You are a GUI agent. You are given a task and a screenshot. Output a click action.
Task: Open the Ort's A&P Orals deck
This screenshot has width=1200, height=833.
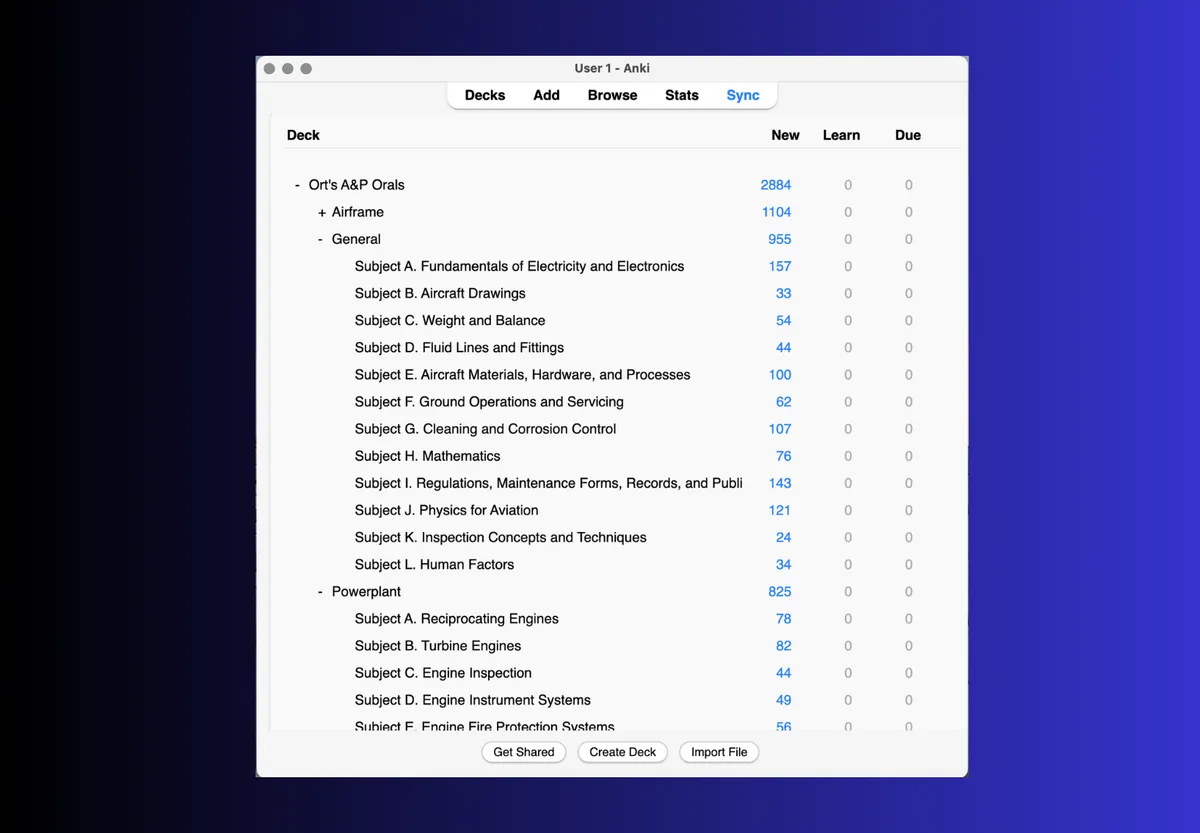[x=357, y=185]
